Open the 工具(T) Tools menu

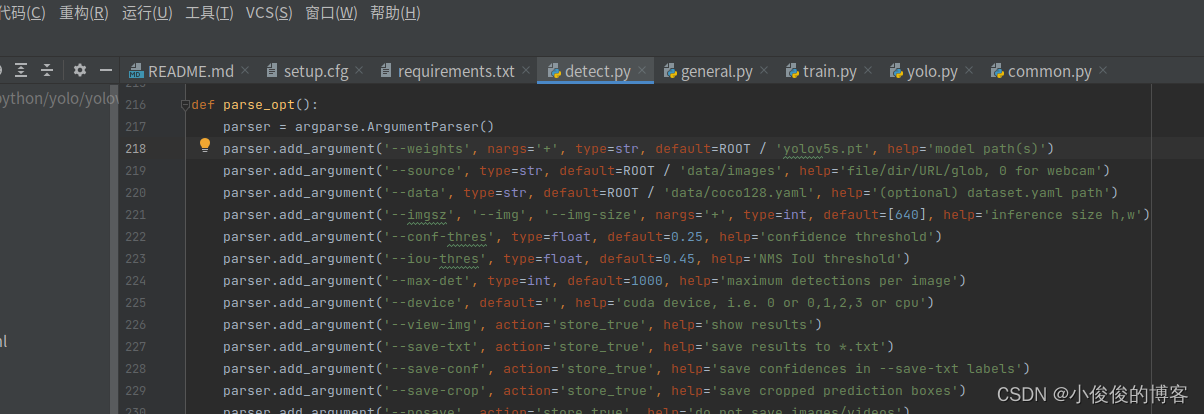[209, 13]
